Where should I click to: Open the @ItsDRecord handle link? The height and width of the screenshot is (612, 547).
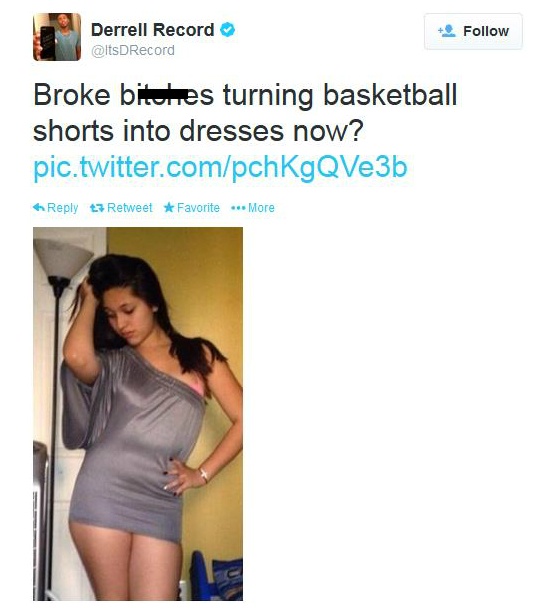click(133, 50)
